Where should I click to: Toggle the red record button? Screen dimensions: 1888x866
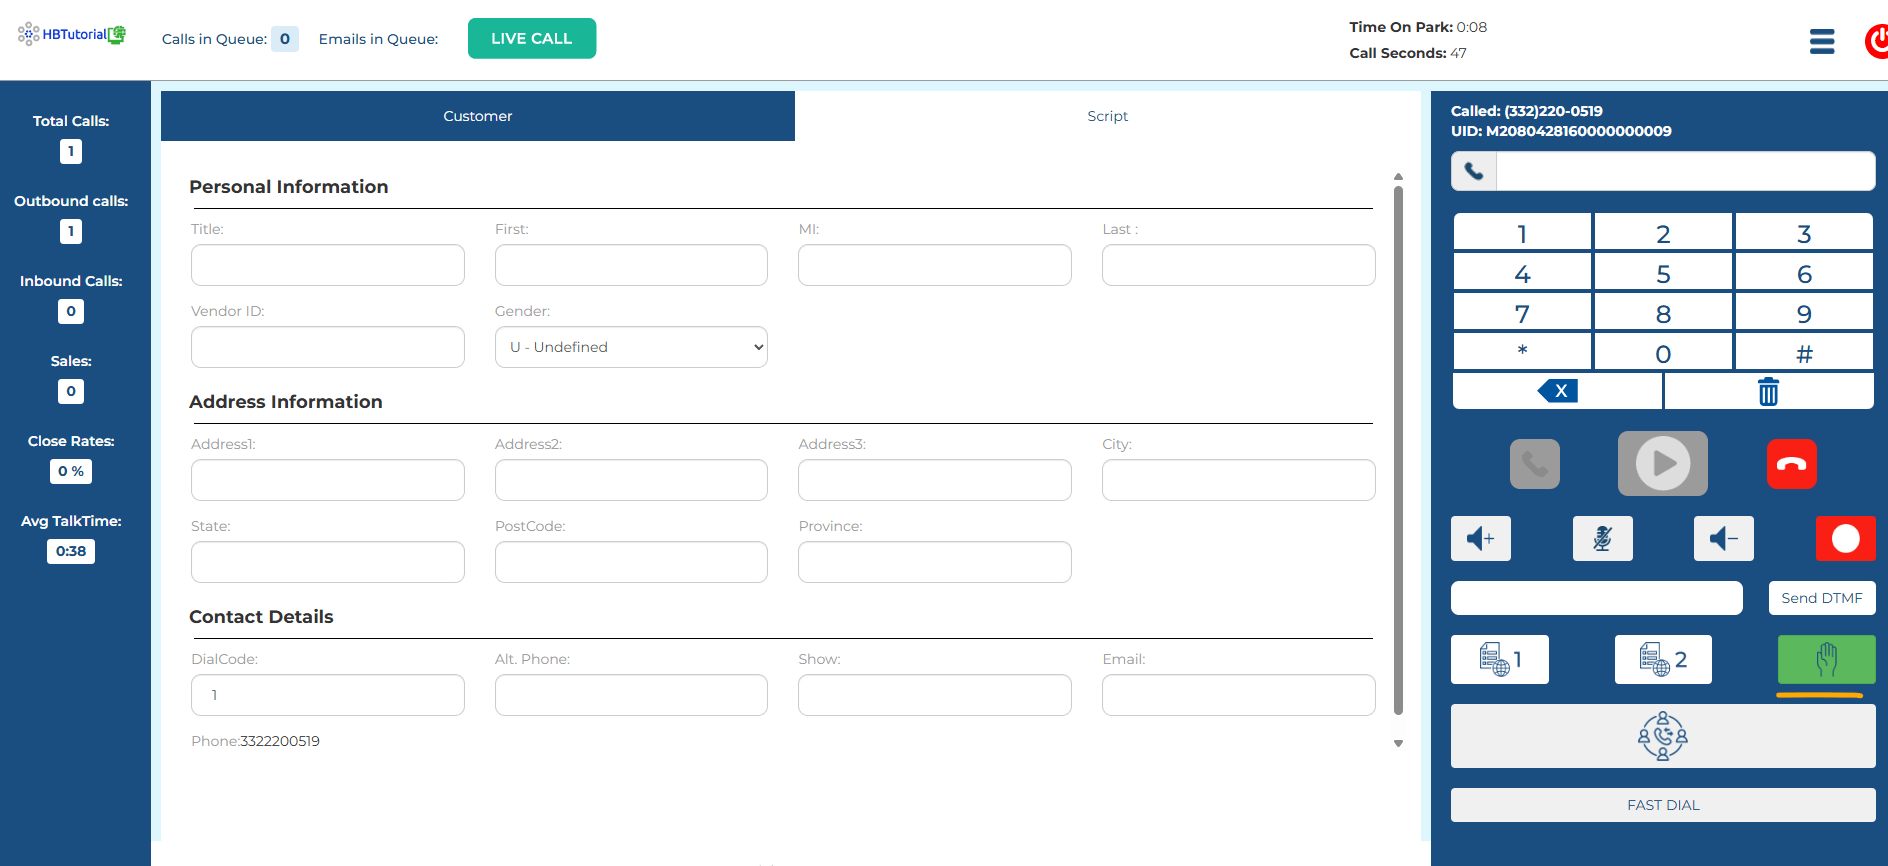coord(1846,539)
